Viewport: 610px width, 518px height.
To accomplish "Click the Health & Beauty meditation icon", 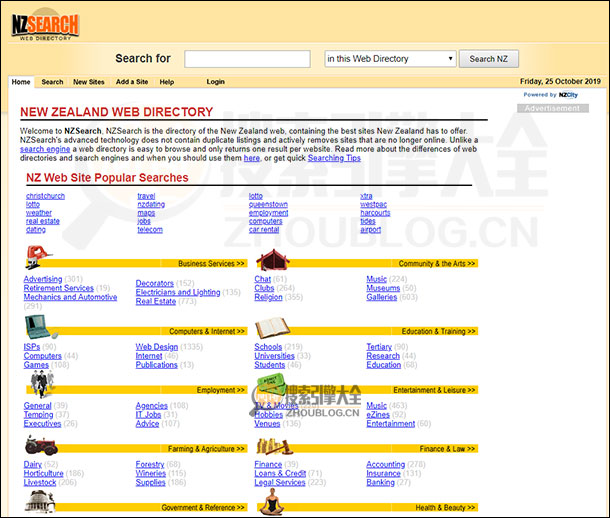I will 270,503.
